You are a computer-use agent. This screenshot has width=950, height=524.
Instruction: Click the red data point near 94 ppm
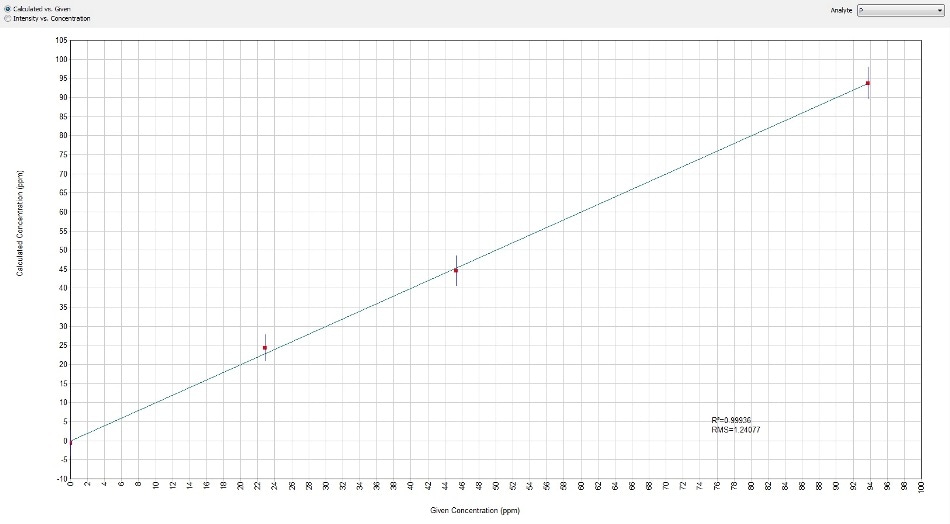pos(868,83)
